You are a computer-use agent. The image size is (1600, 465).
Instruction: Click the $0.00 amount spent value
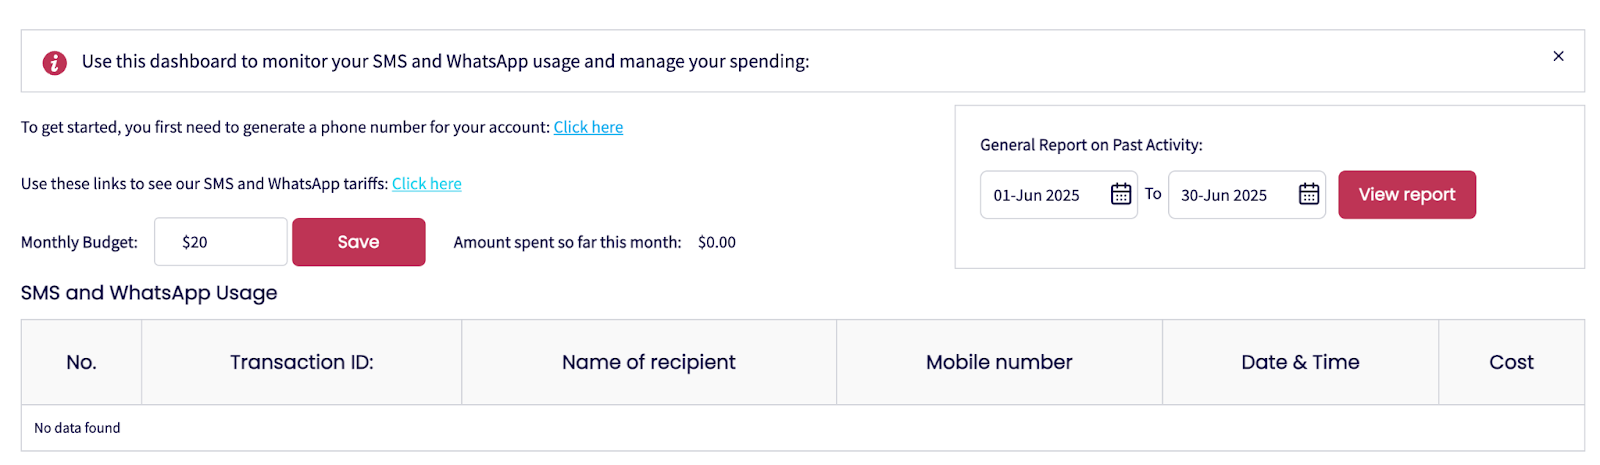coord(717,242)
